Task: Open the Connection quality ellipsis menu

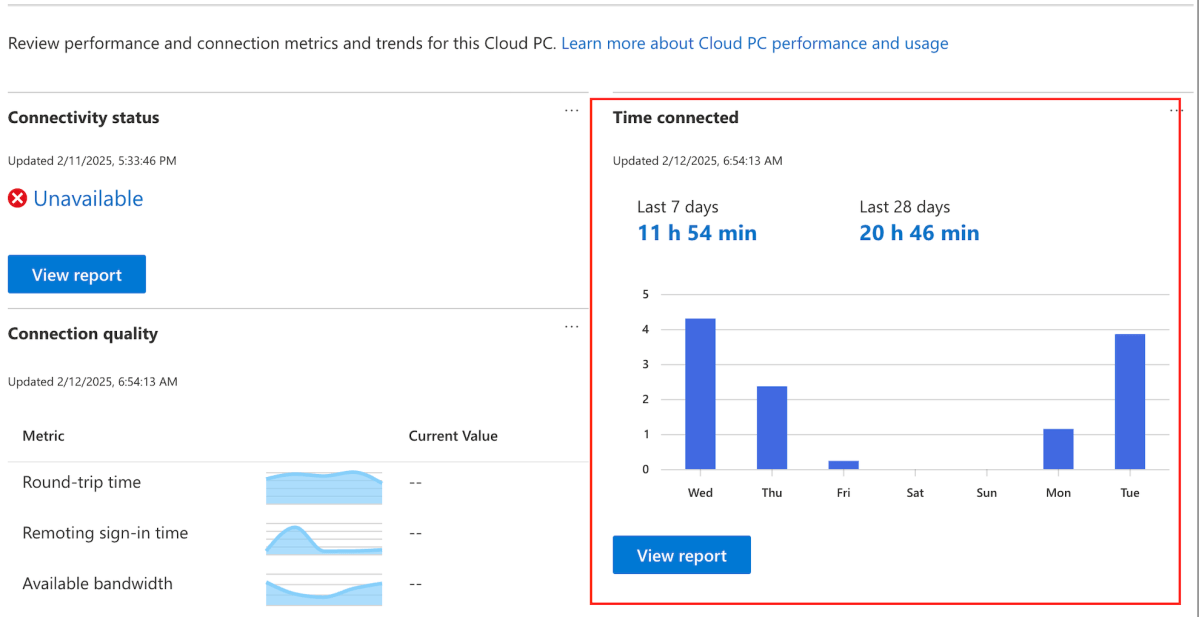Action: [571, 326]
